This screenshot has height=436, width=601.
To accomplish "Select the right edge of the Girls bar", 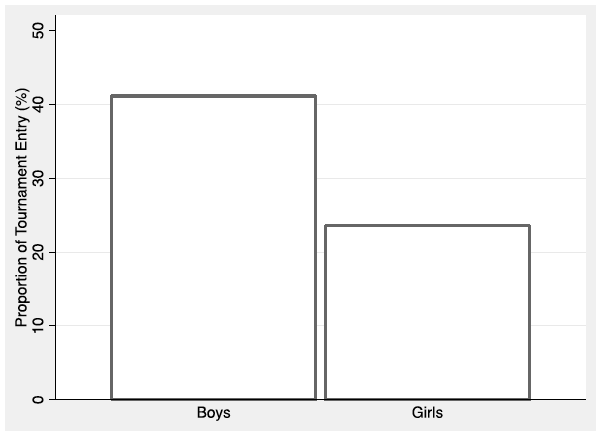I will coord(529,312).
